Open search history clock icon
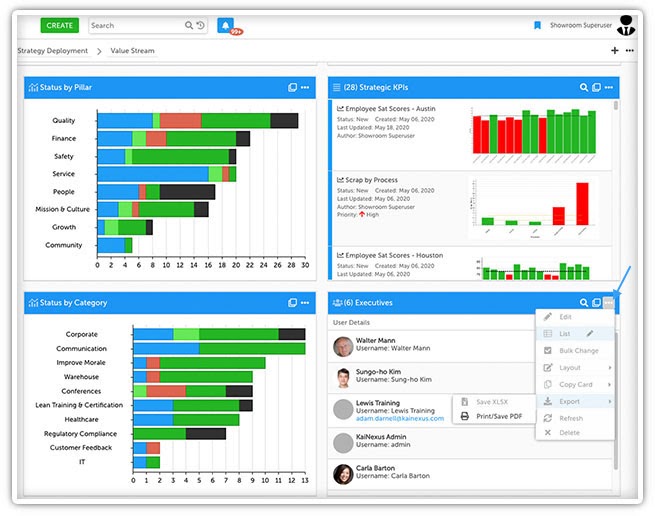Image resolution: width=655 pixels, height=516 pixels. click(x=201, y=25)
